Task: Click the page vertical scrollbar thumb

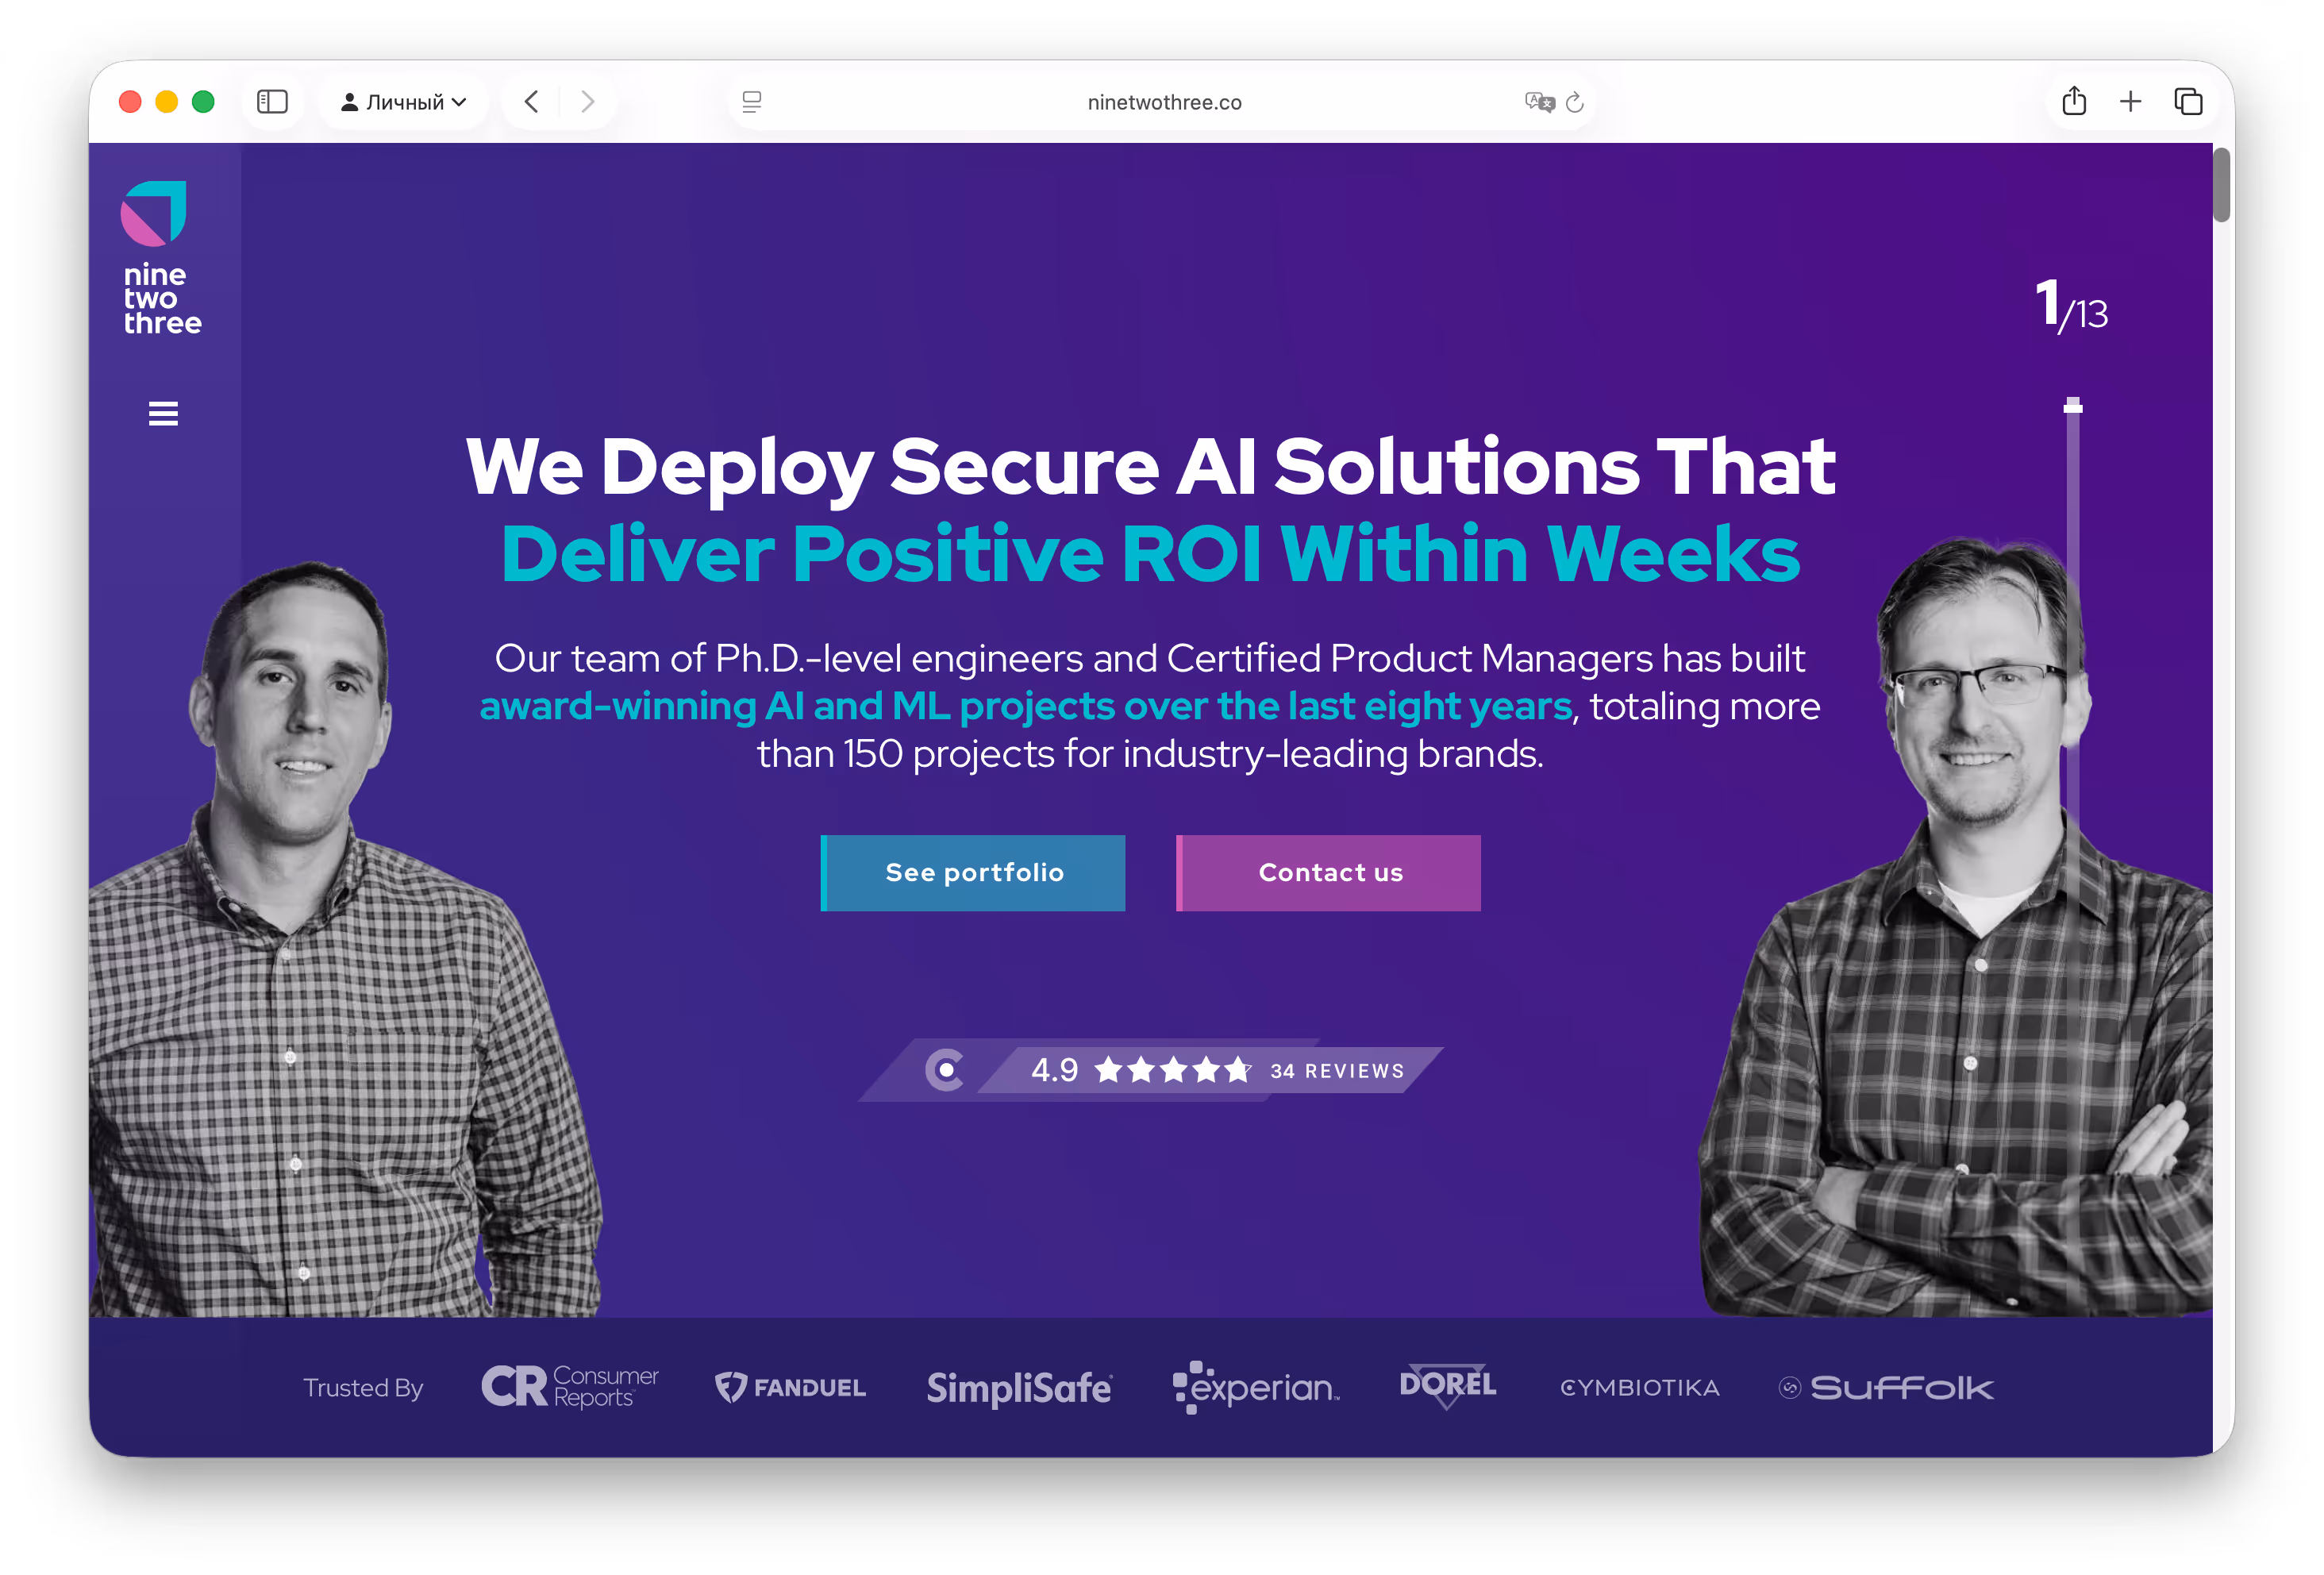Action: [x=2221, y=185]
